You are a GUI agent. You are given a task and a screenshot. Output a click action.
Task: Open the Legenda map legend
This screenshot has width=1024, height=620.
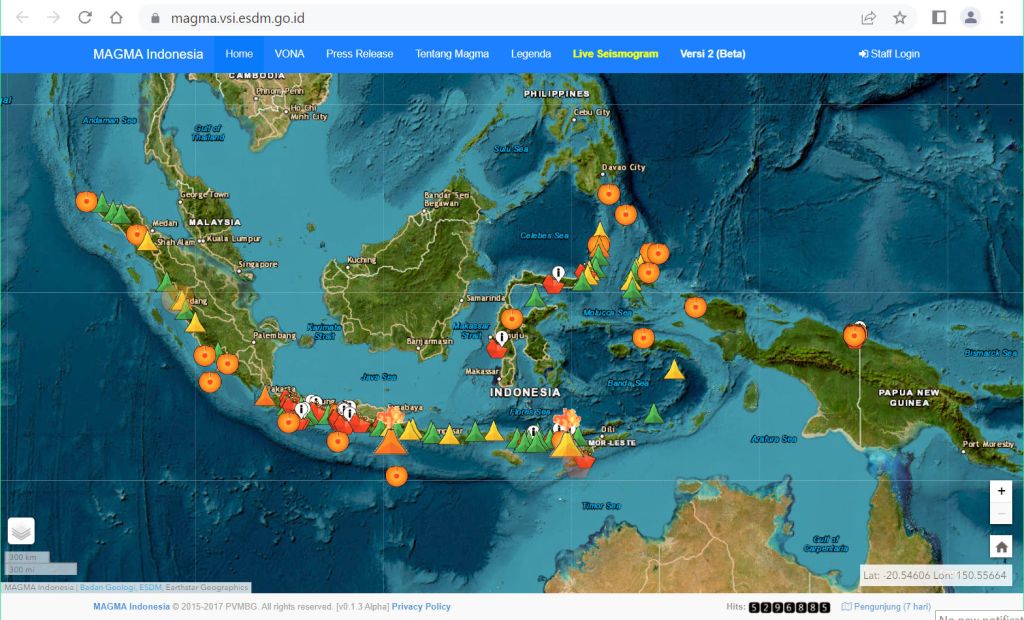tap(530, 54)
